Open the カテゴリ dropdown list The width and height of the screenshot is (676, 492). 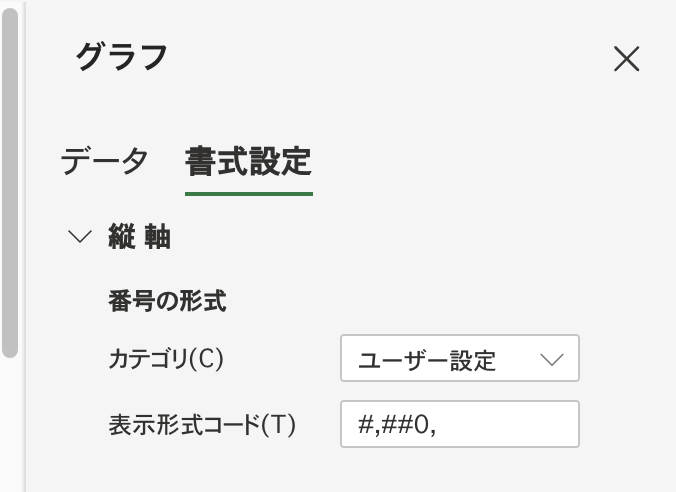point(459,358)
